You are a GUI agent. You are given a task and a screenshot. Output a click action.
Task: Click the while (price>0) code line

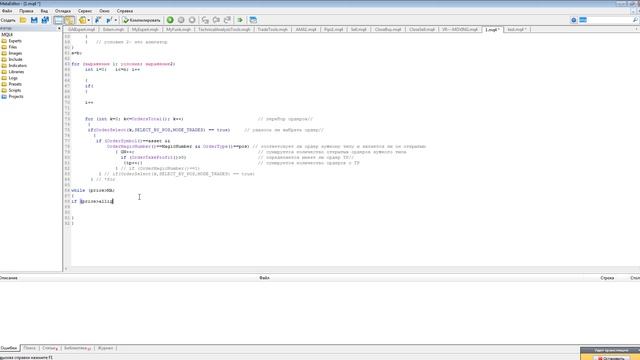tap(93, 191)
